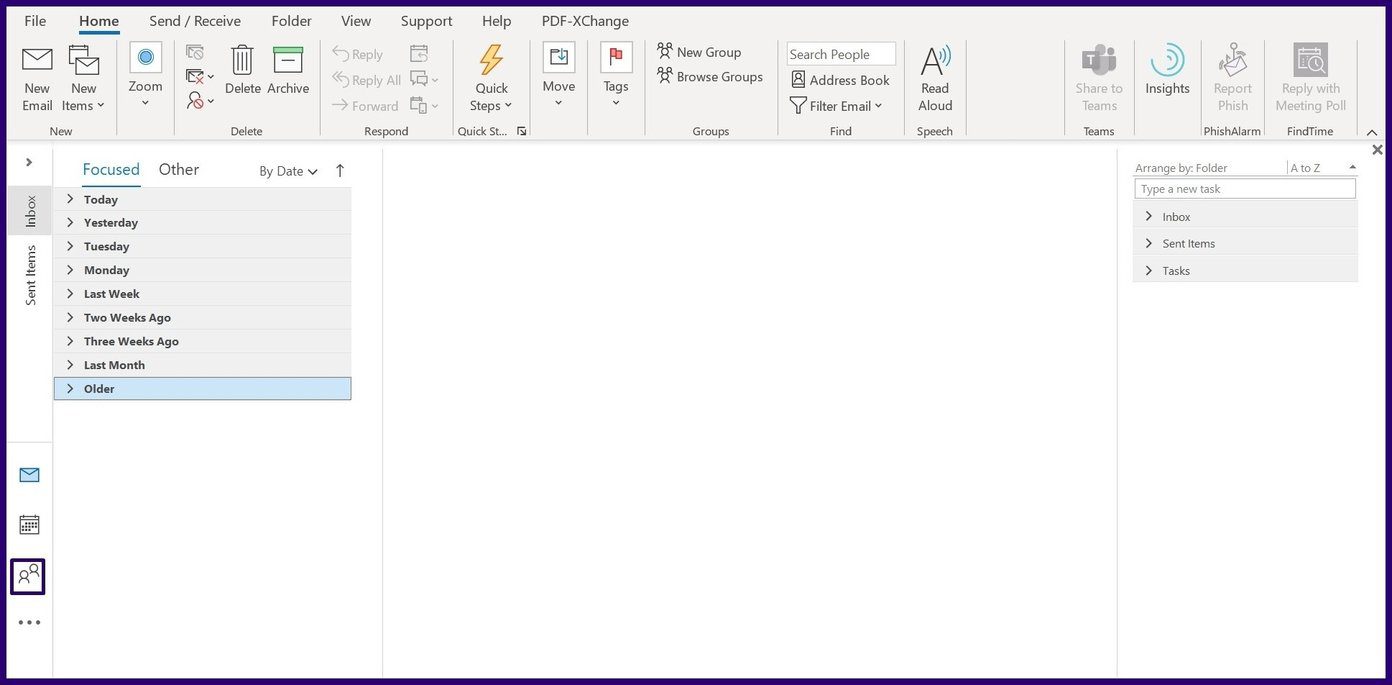Open the Move menu

(559, 75)
